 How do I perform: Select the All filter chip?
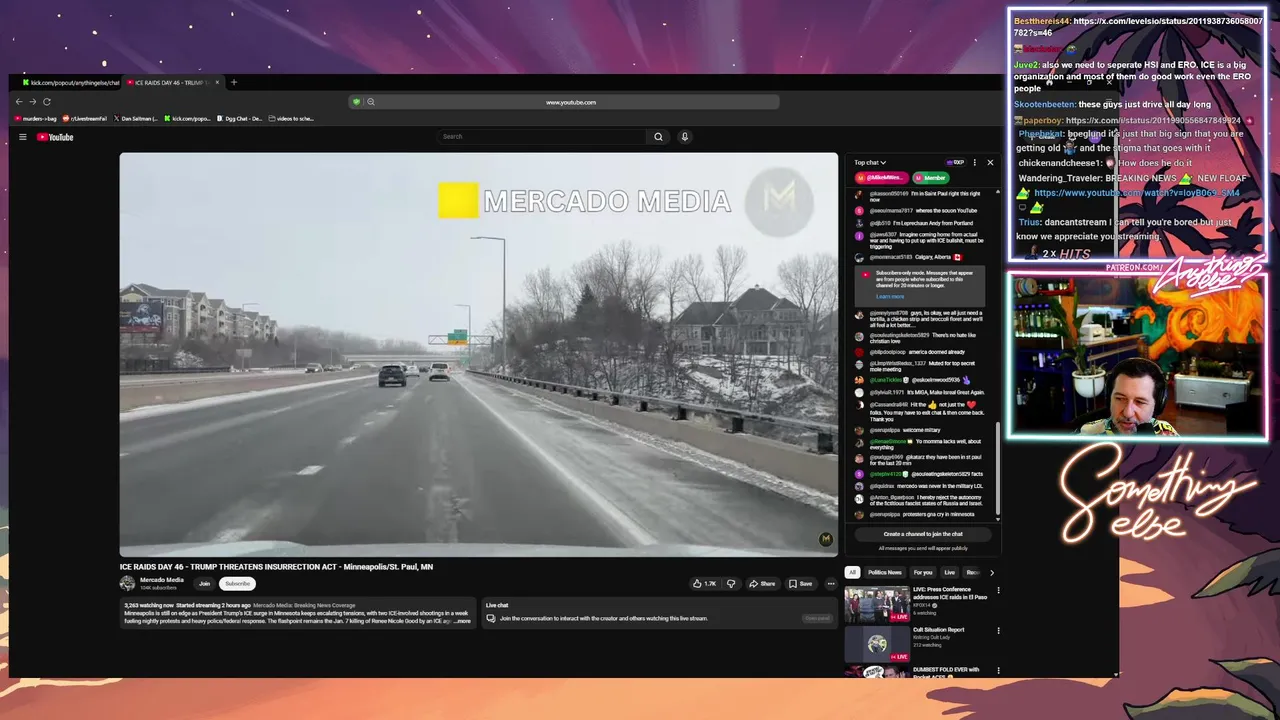click(x=852, y=572)
